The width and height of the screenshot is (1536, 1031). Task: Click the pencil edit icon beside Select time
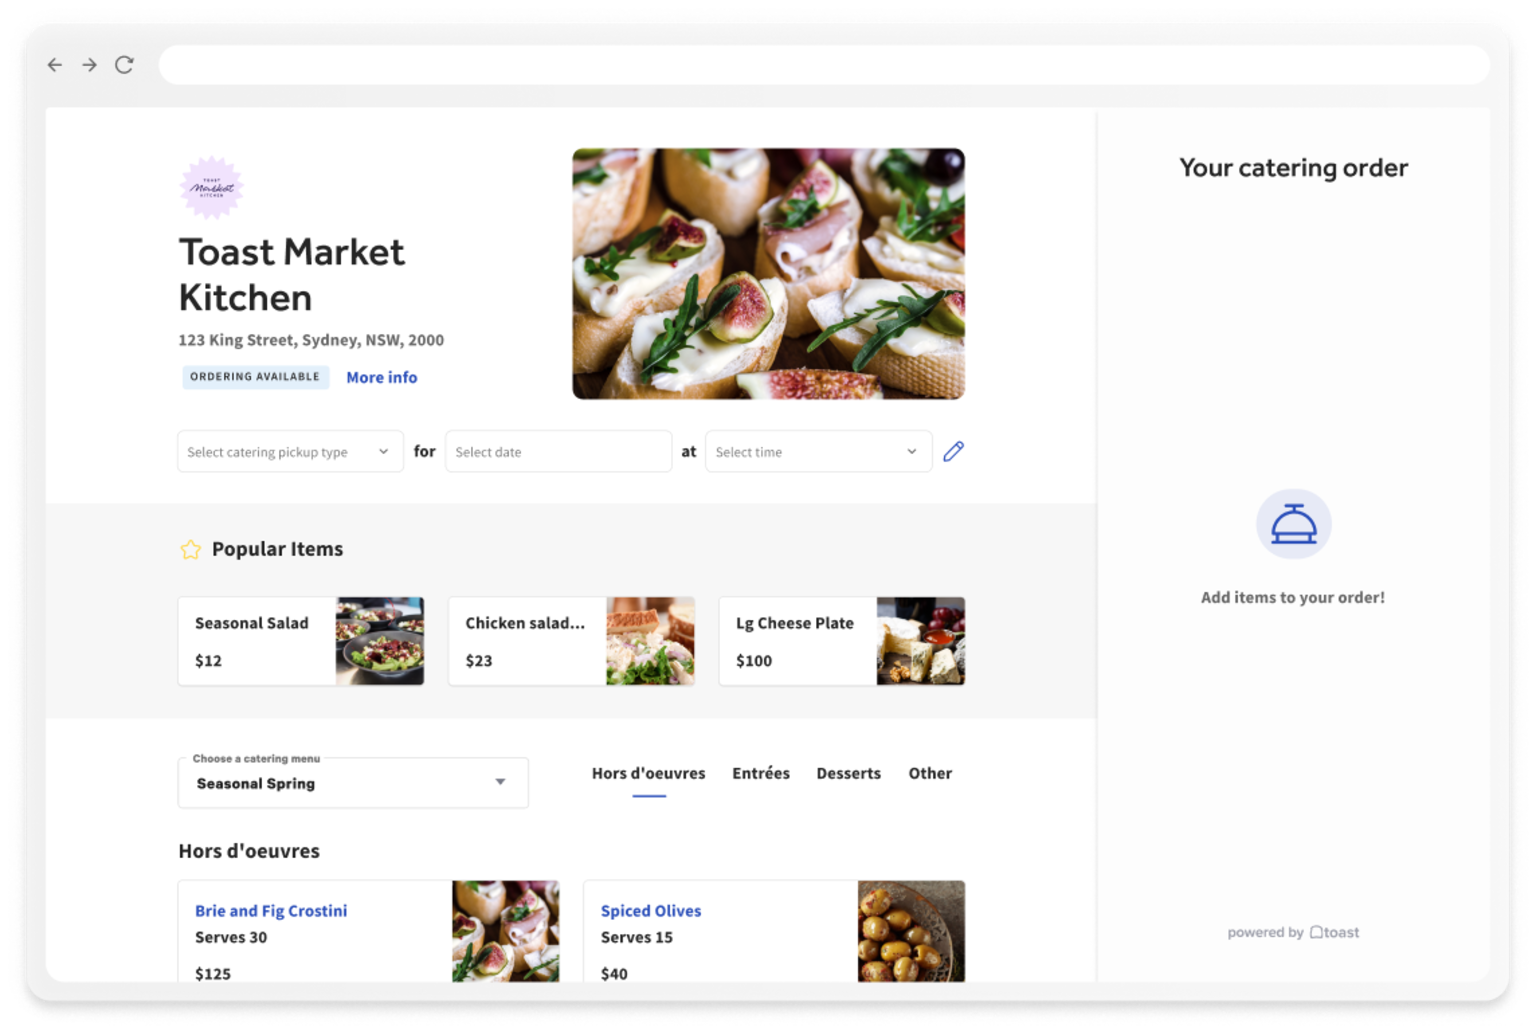point(954,451)
